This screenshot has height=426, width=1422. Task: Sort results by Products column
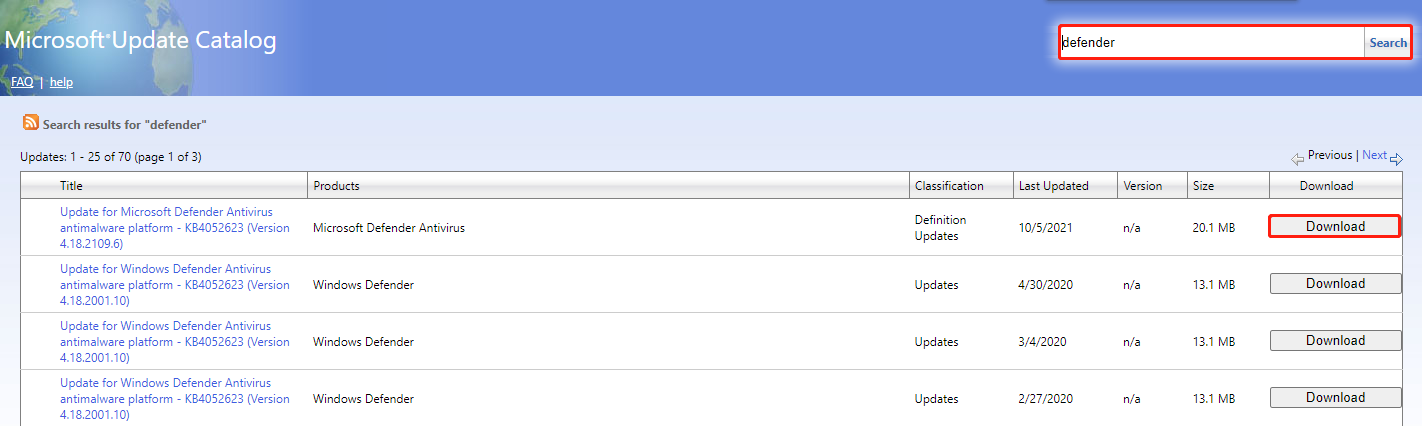[336, 186]
